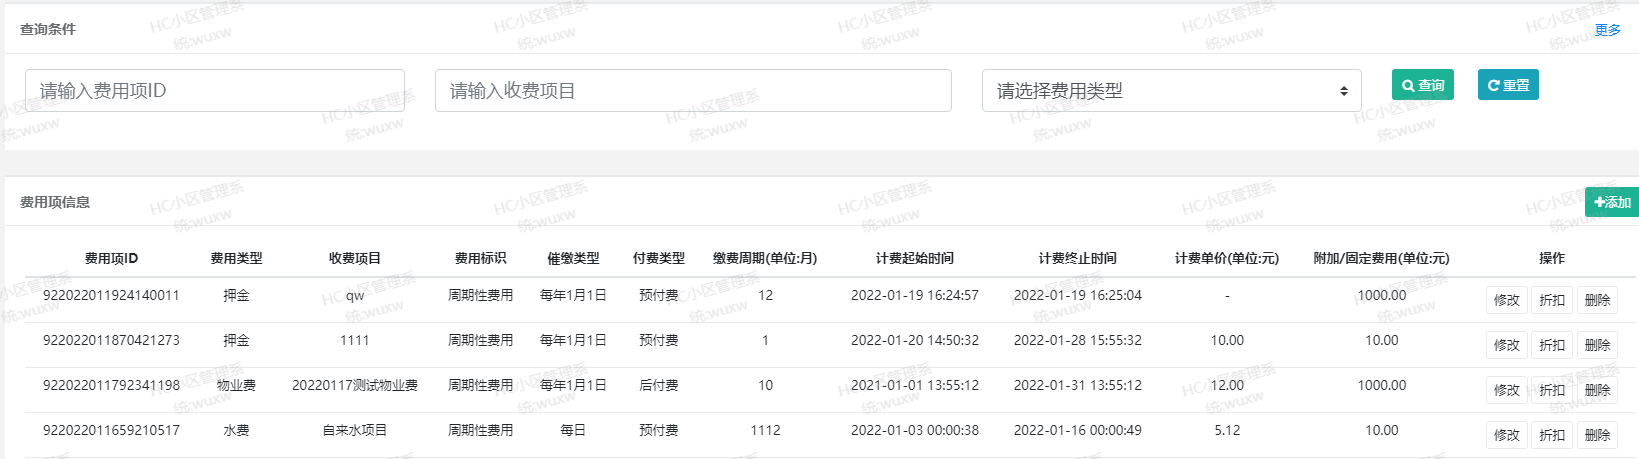Select fee ID 922022011924140011 cell
The height and width of the screenshot is (459, 1639).
[111, 295]
